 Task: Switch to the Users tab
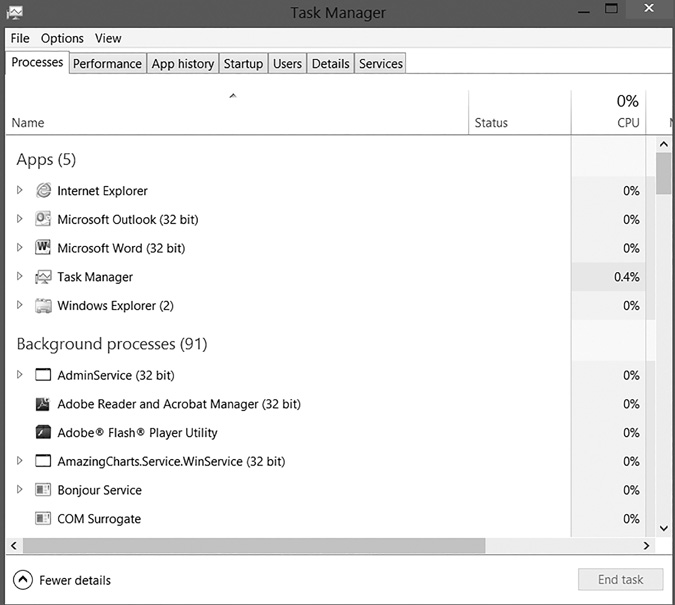pos(287,64)
